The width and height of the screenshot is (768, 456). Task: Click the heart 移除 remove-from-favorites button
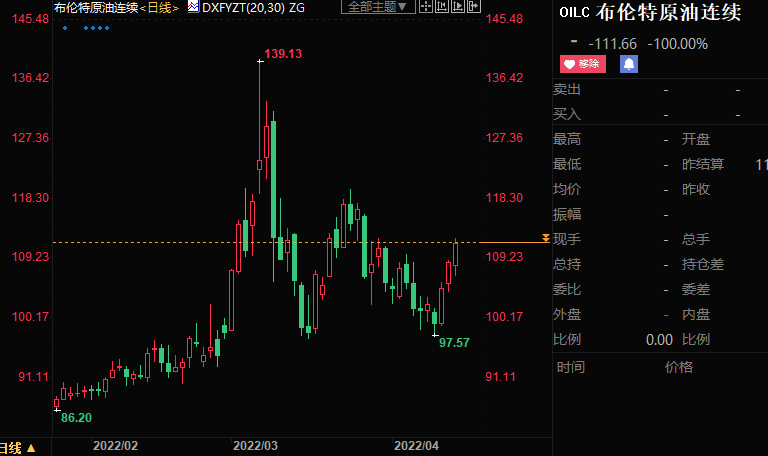coord(582,64)
